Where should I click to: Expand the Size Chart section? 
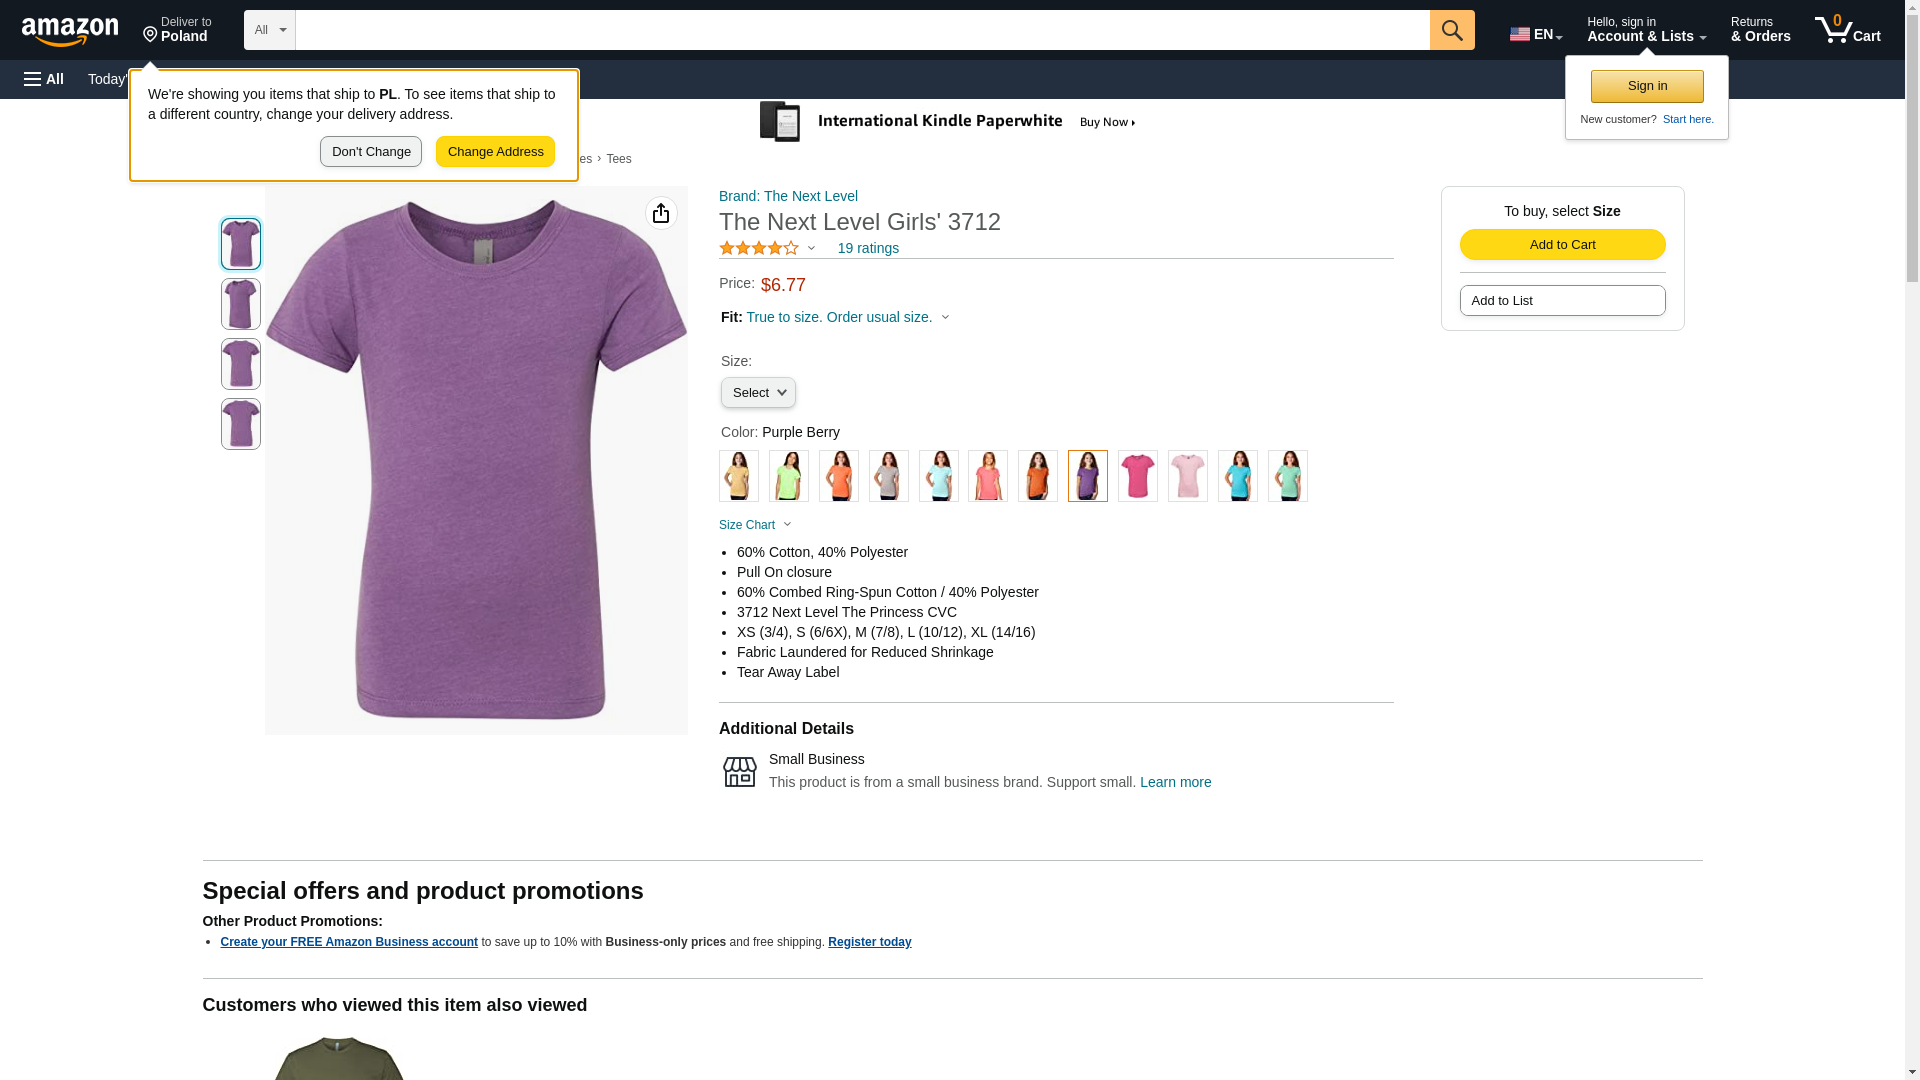755,525
